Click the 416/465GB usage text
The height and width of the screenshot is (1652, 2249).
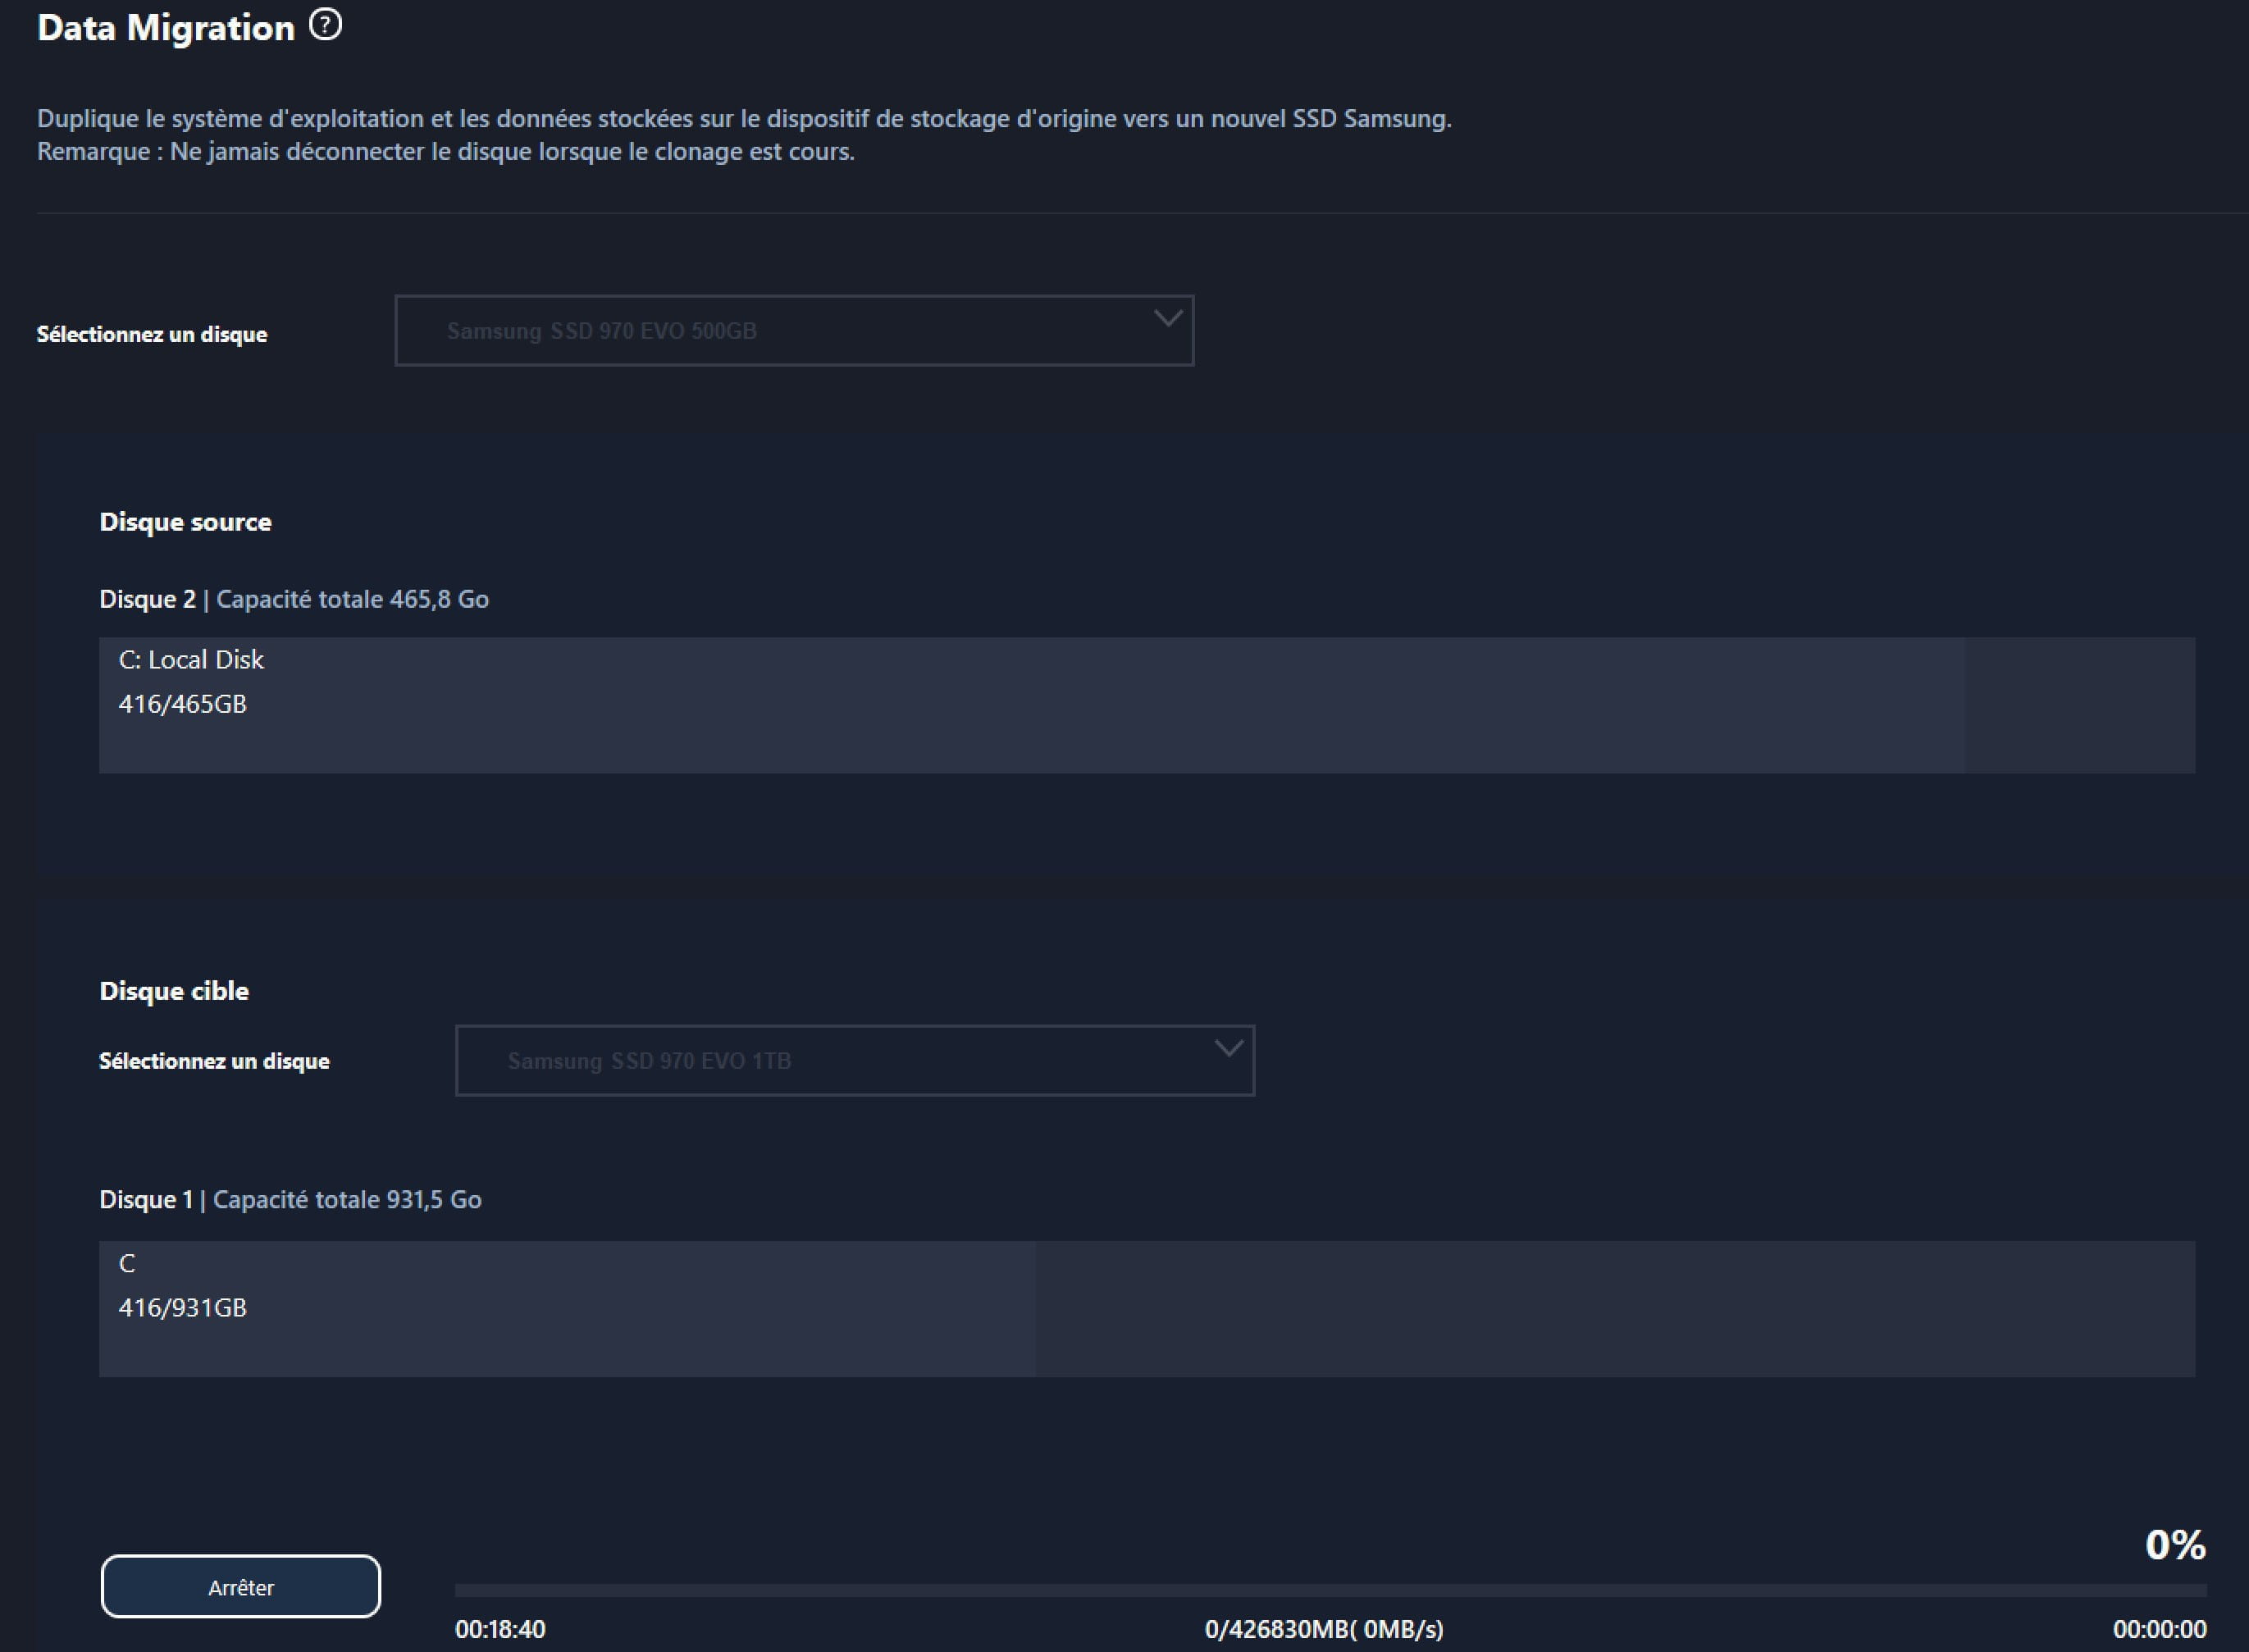[182, 704]
